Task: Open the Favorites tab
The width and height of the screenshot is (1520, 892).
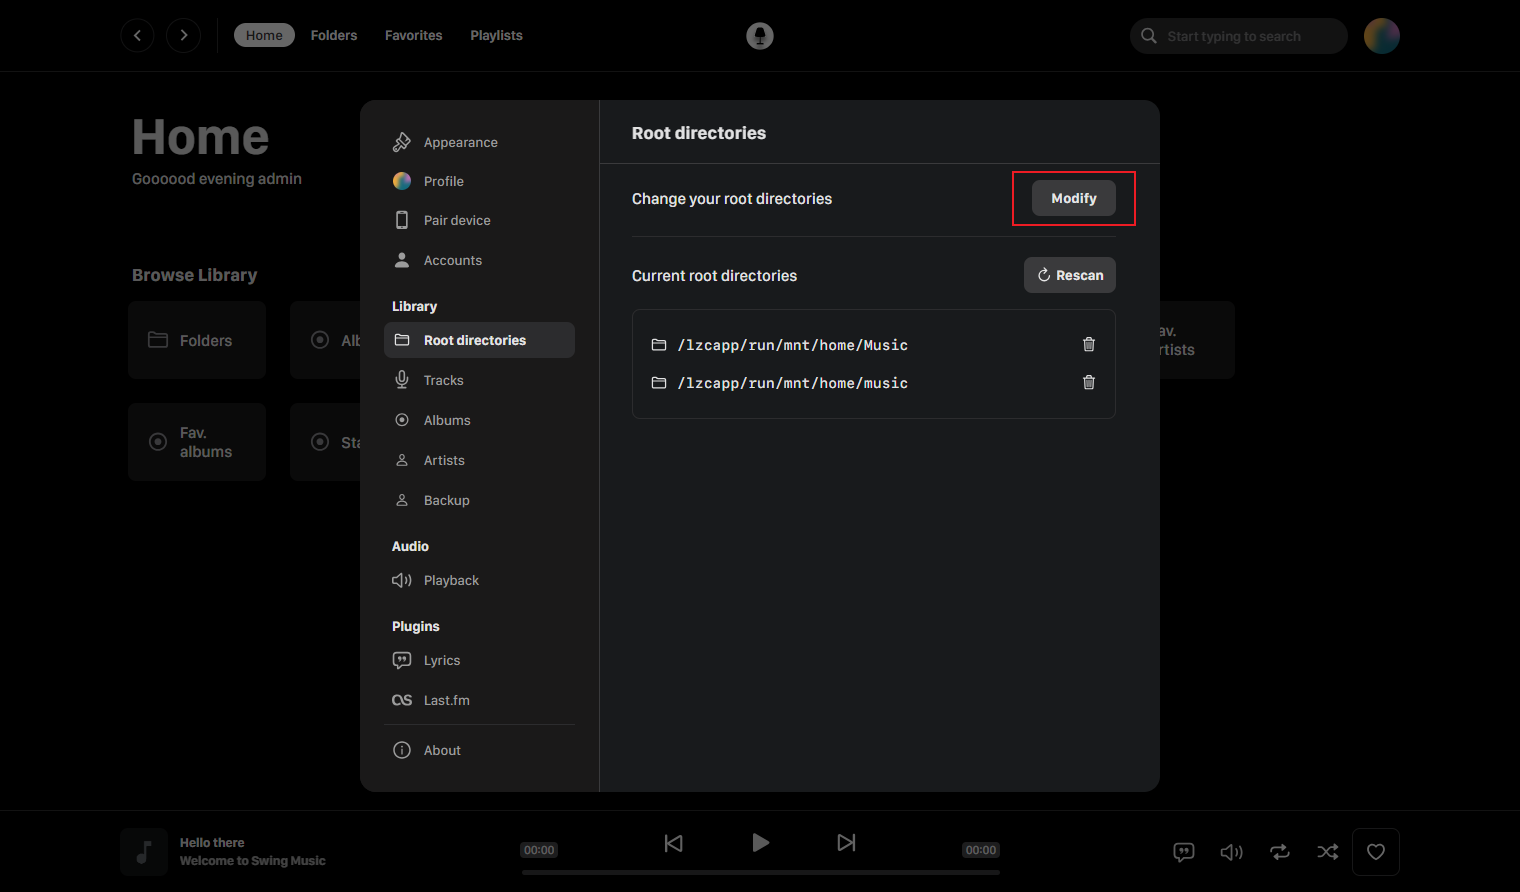Action: click(x=413, y=35)
